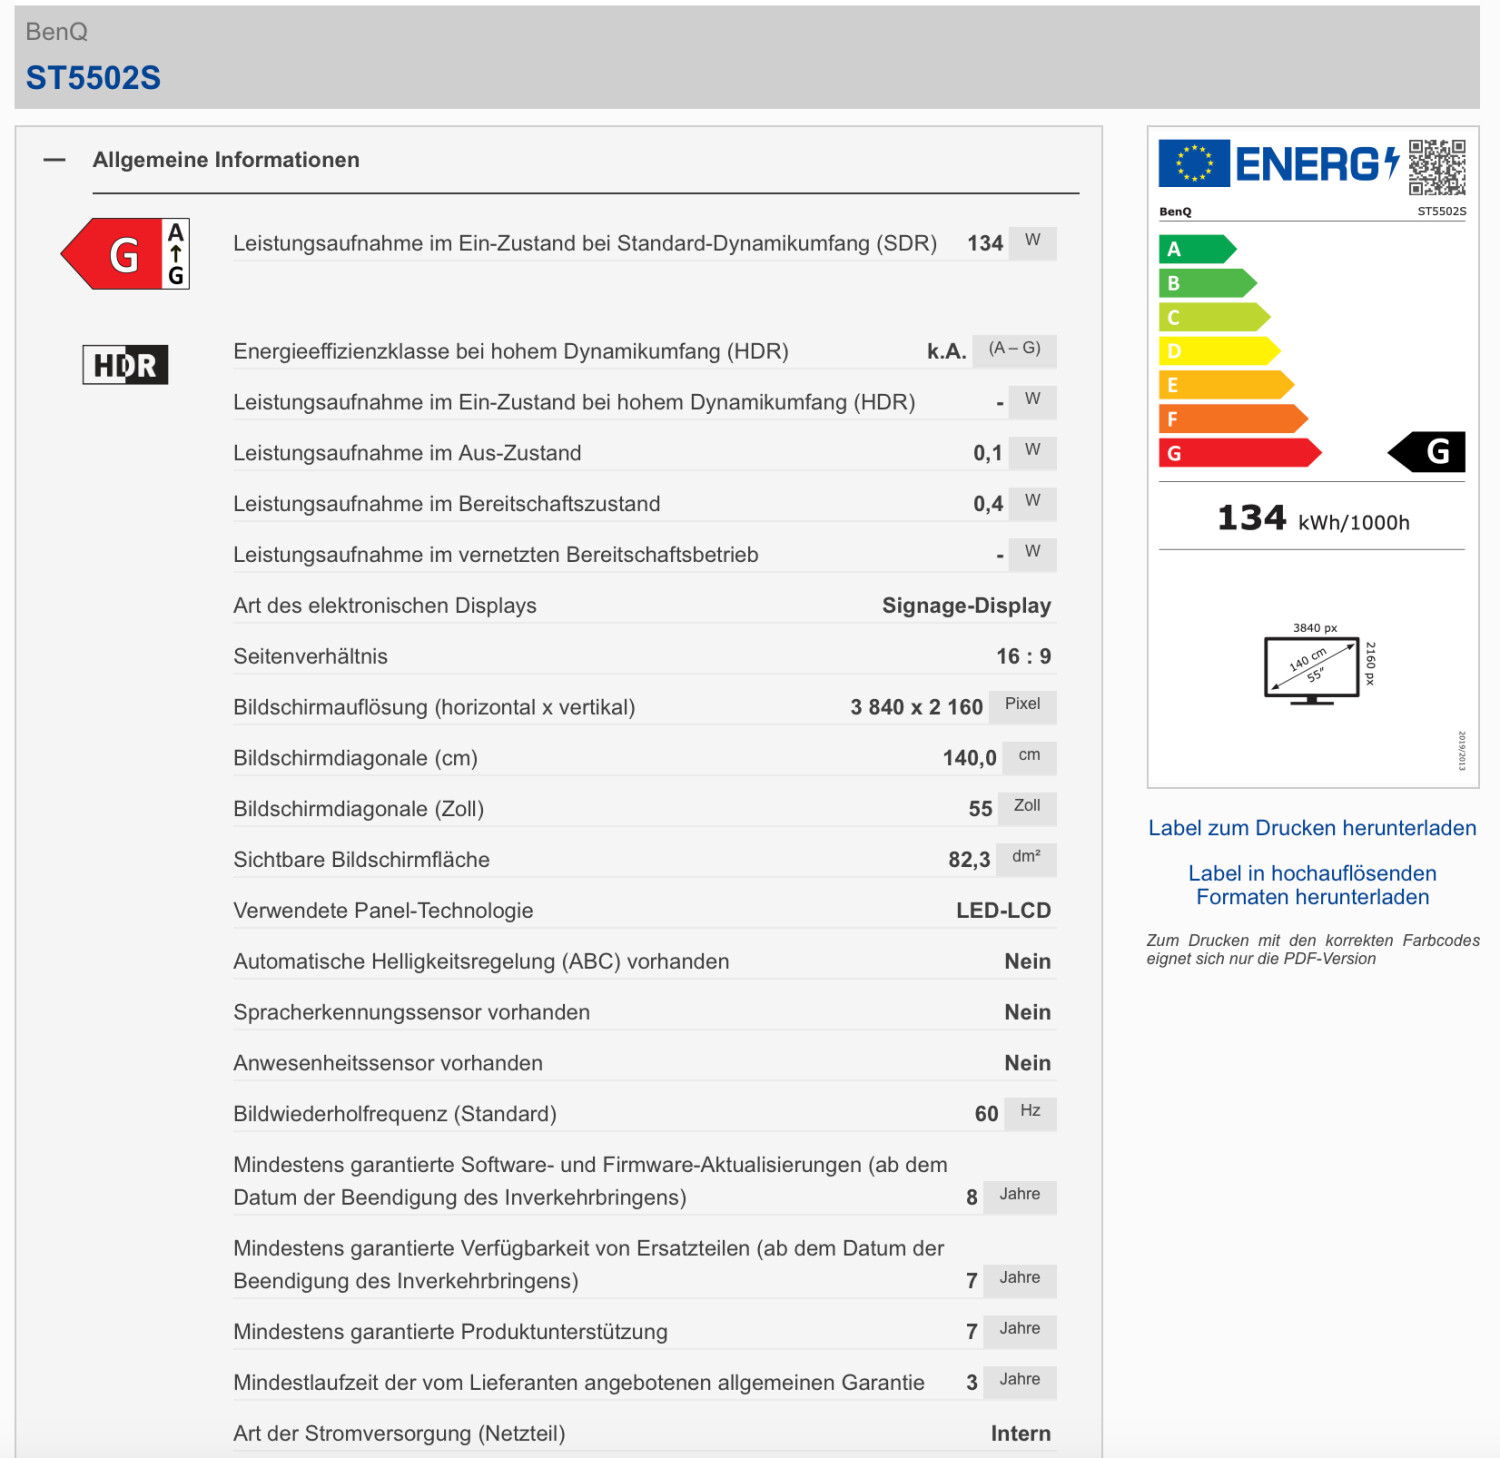Image resolution: width=1500 pixels, height=1458 pixels.
Task: Open Label zum Drucken herunterladen link
Action: [x=1311, y=828]
